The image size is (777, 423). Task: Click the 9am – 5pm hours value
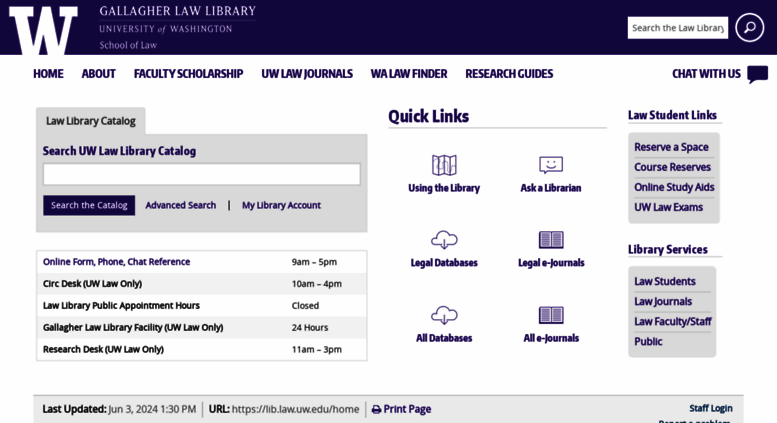(x=314, y=262)
